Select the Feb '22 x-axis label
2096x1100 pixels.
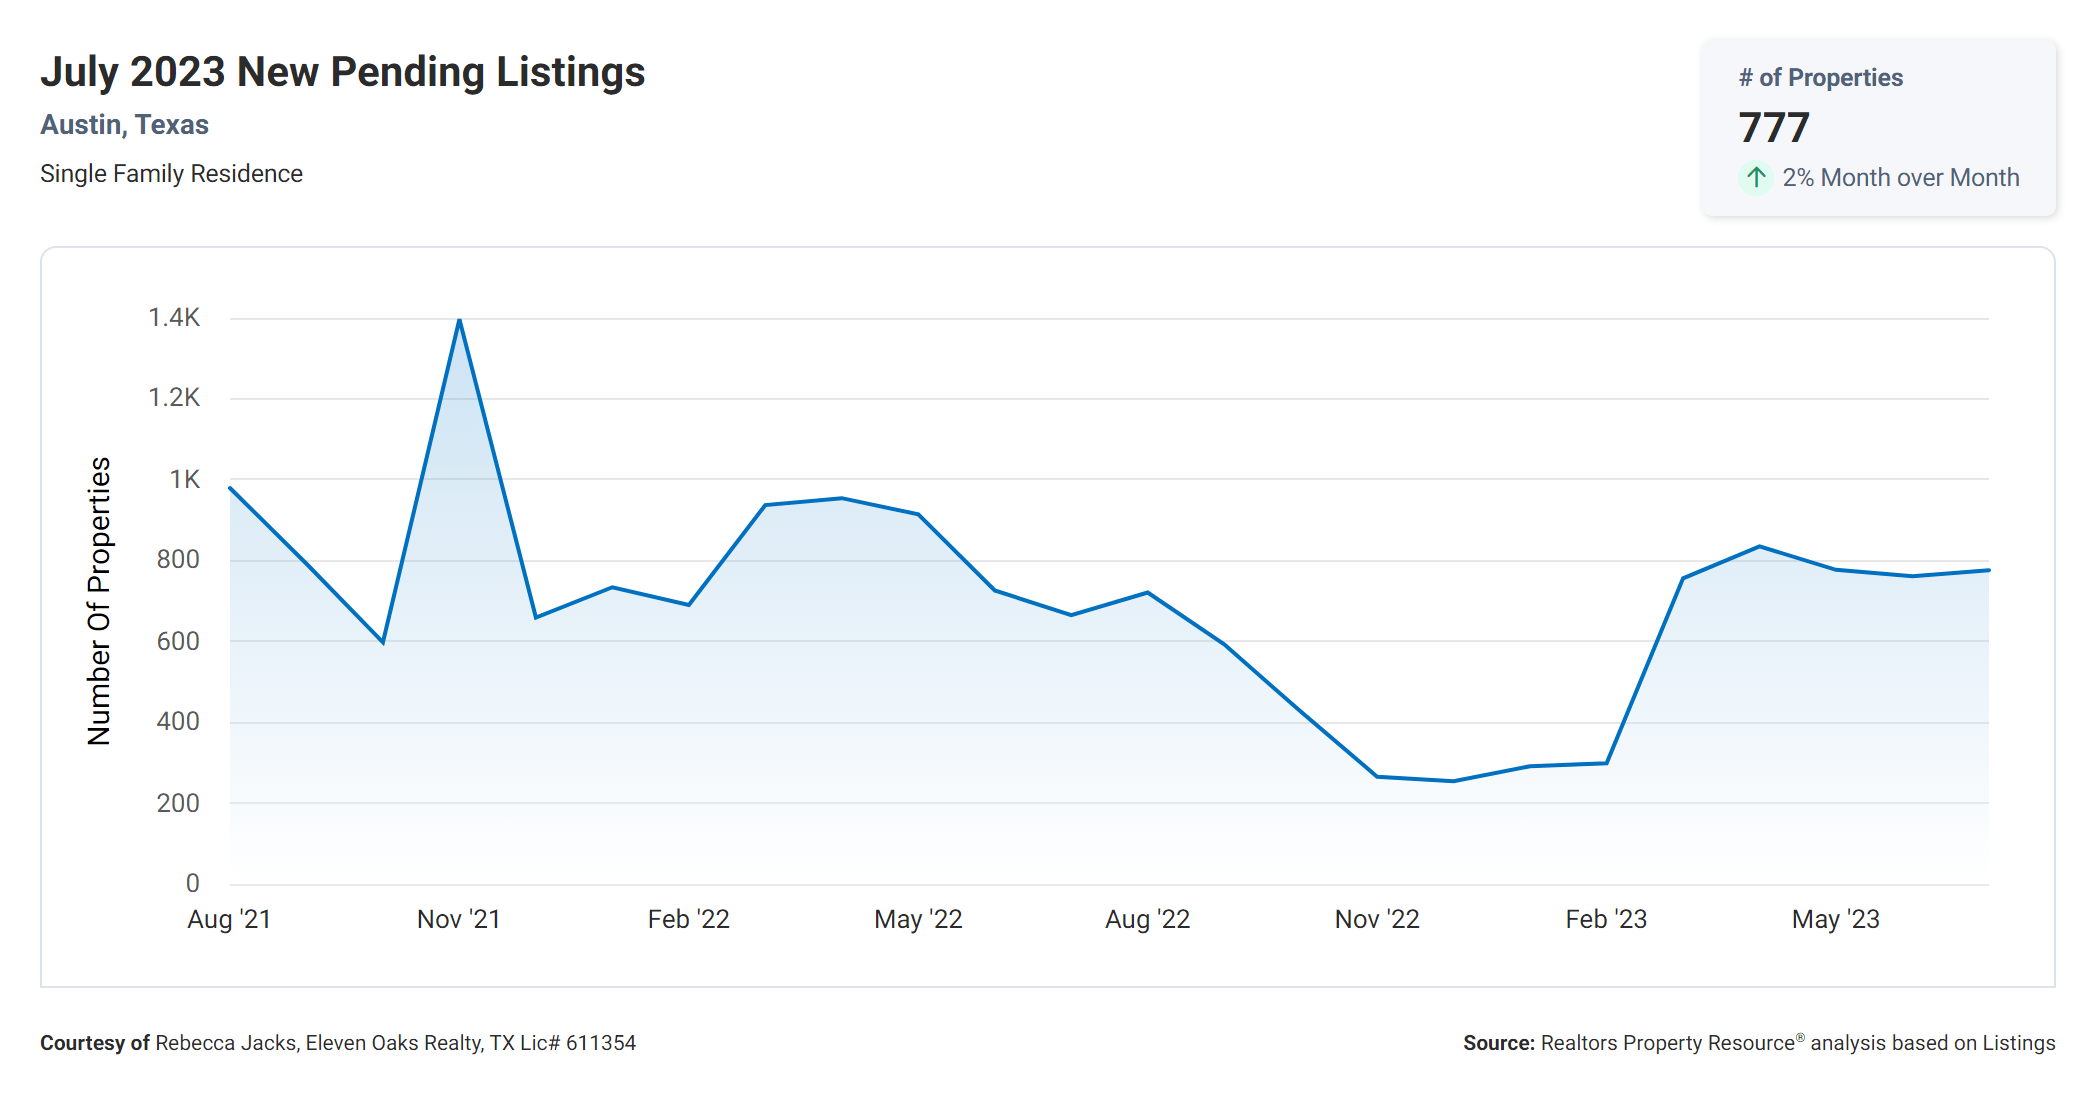(x=688, y=919)
